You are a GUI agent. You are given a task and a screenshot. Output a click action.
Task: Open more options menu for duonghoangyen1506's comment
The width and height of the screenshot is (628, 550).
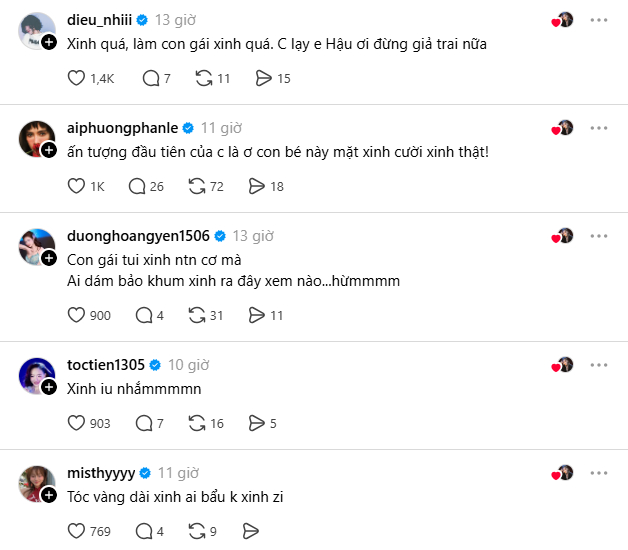(599, 236)
